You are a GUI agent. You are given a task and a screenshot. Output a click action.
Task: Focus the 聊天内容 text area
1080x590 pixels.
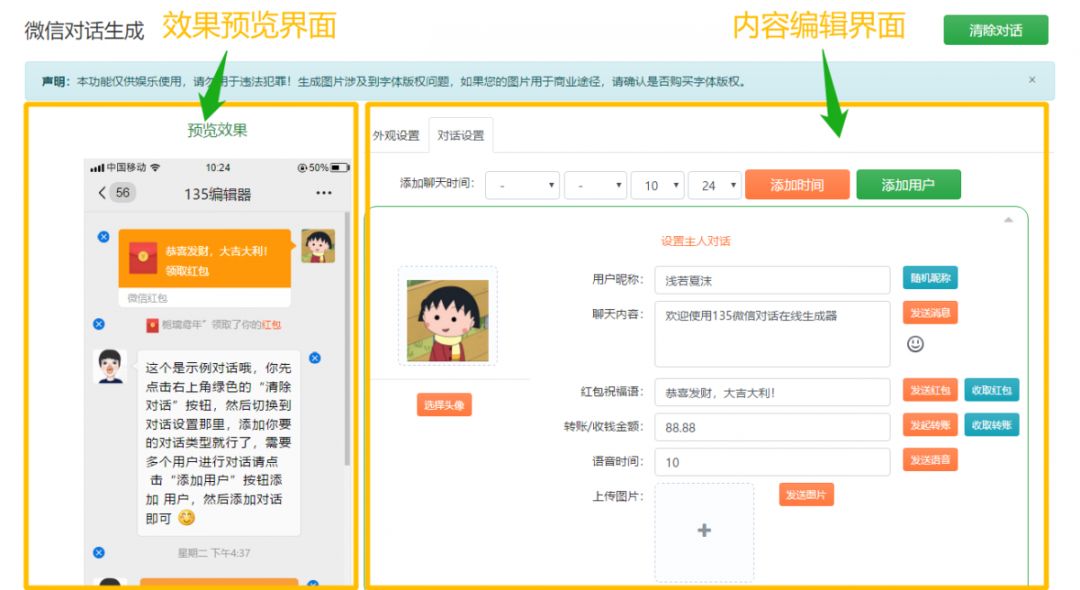coord(772,334)
